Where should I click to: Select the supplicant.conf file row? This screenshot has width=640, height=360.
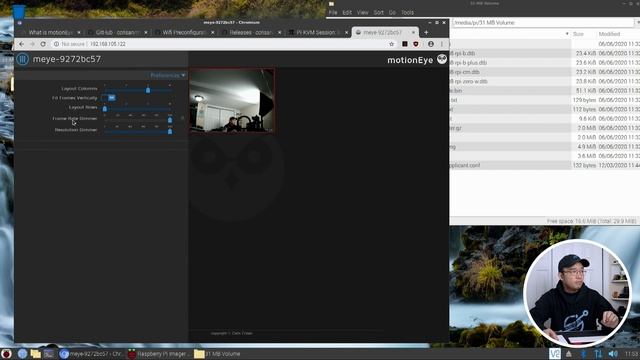click(545, 165)
